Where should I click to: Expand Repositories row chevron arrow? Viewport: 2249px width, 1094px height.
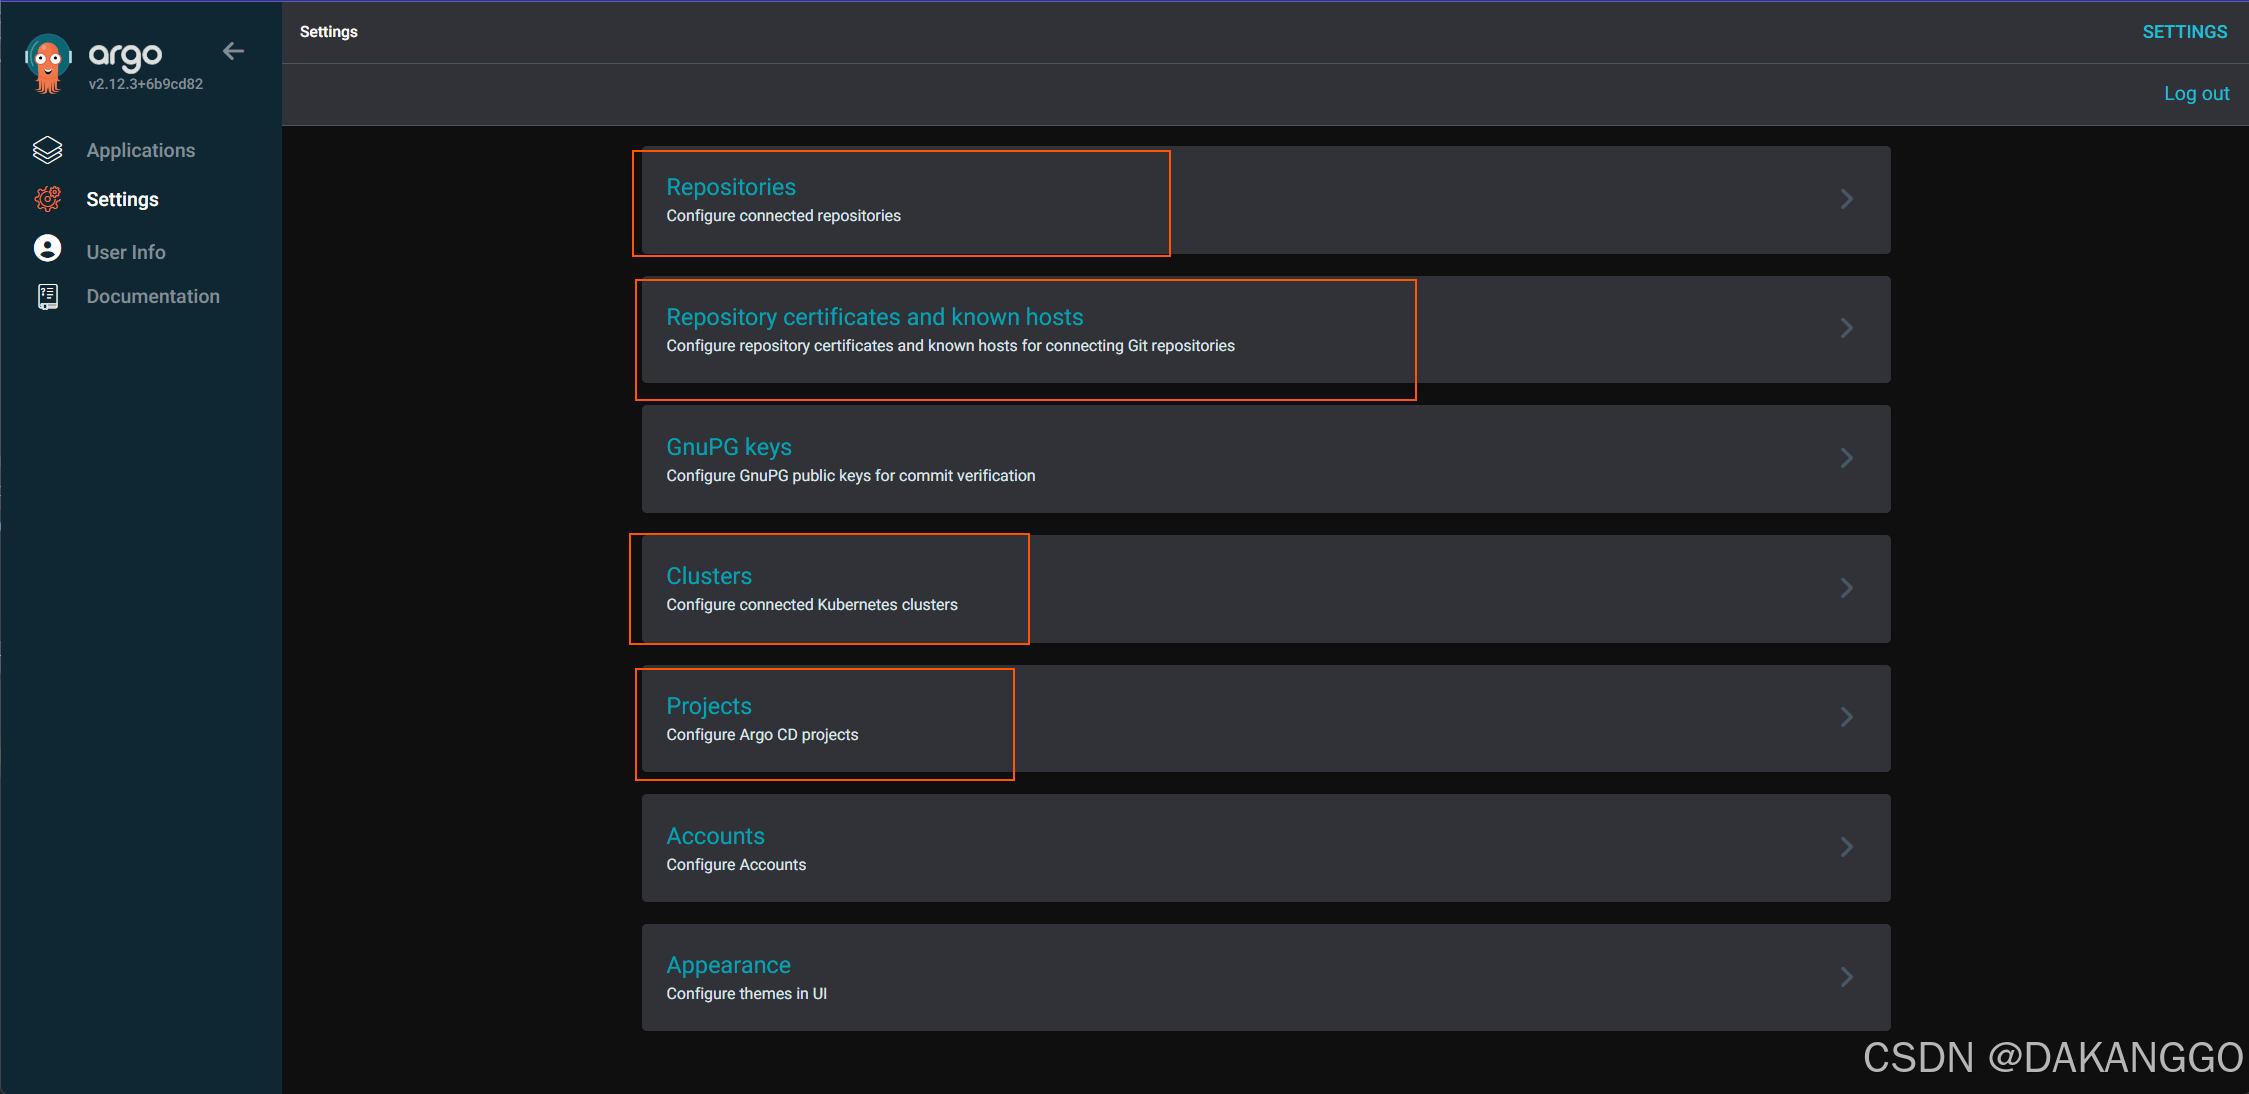click(x=1846, y=199)
